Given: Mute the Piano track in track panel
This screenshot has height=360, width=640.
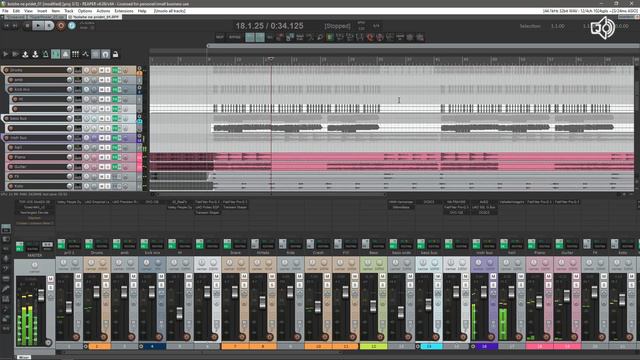Looking at the screenshot, I should tap(102, 157).
